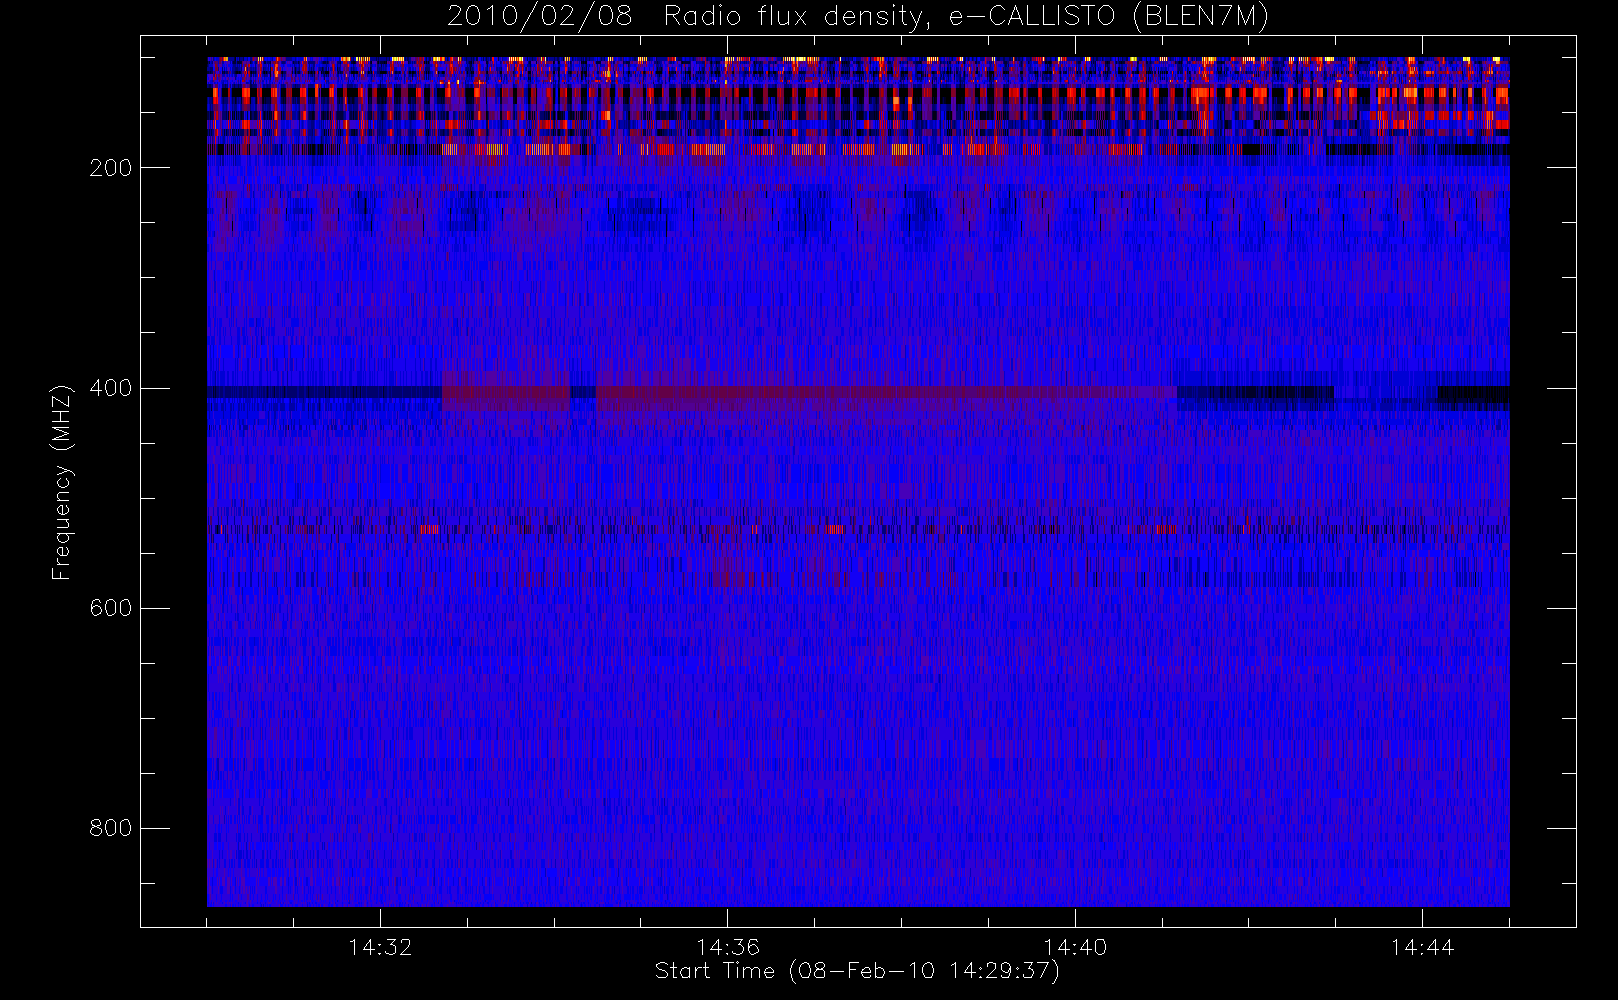Select the 200 frequency tick label
This screenshot has width=1618, height=1000.
(x=110, y=168)
